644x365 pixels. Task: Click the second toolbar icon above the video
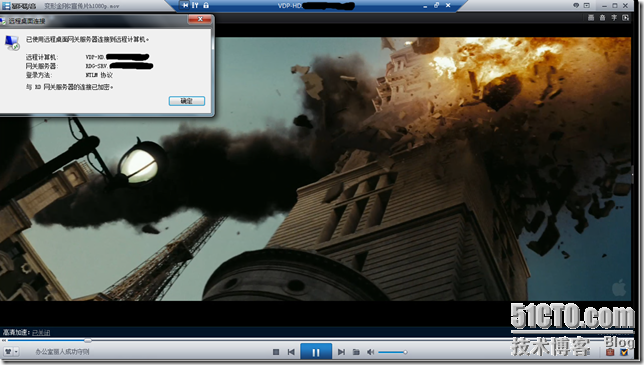coord(603,18)
